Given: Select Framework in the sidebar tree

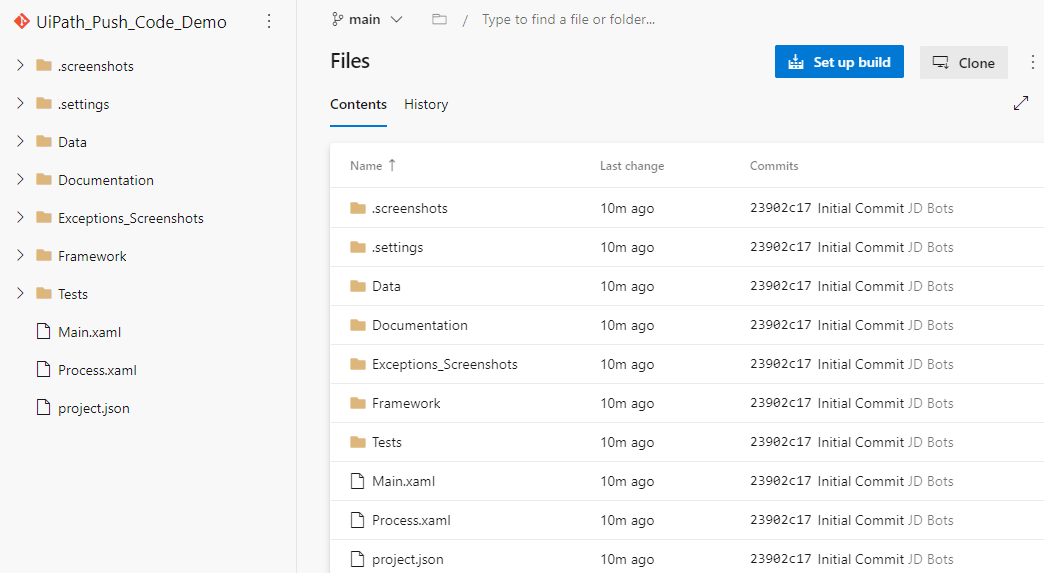Looking at the screenshot, I should pos(92,256).
